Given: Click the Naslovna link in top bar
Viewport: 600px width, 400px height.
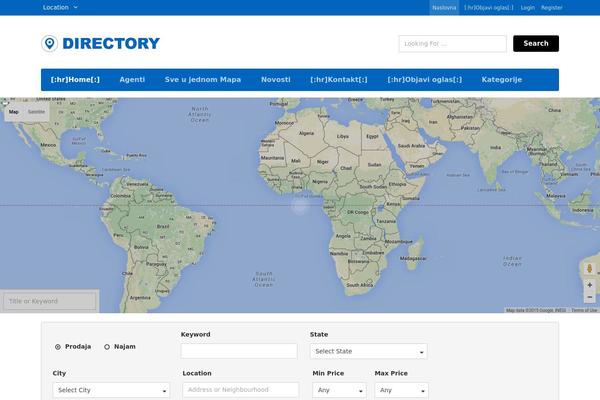Looking at the screenshot, I should (x=444, y=8).
